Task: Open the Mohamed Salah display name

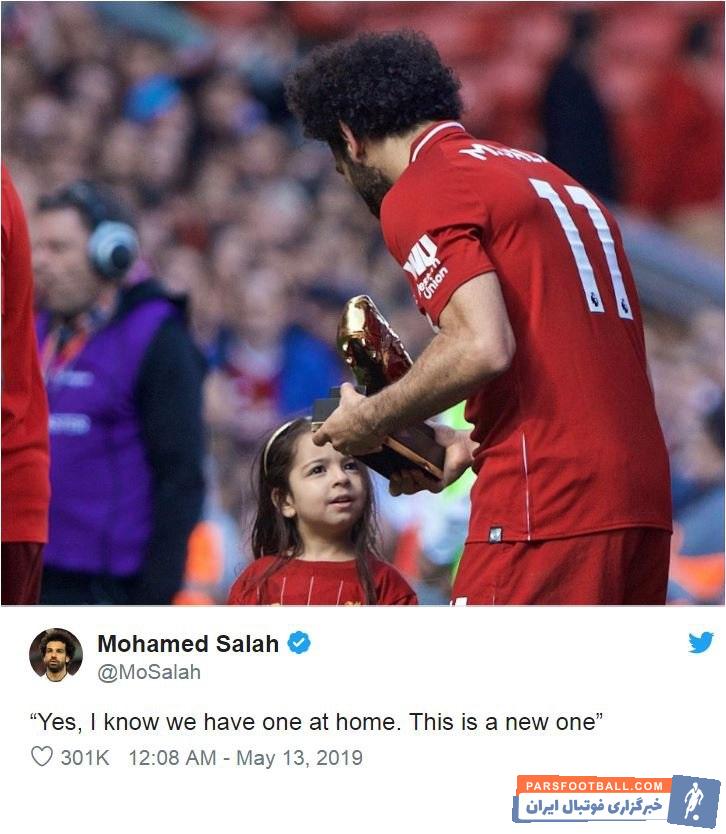Action: tap(188, 644)
